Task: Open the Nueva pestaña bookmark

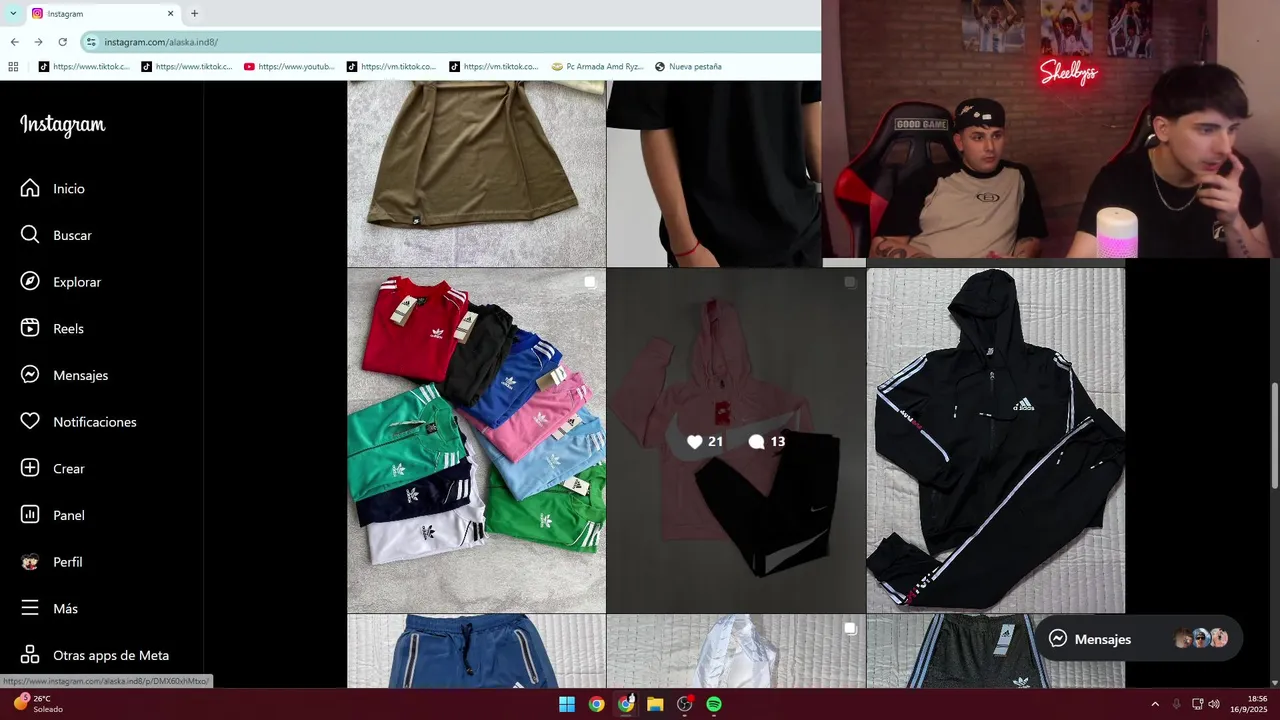Action: (688, 67)
